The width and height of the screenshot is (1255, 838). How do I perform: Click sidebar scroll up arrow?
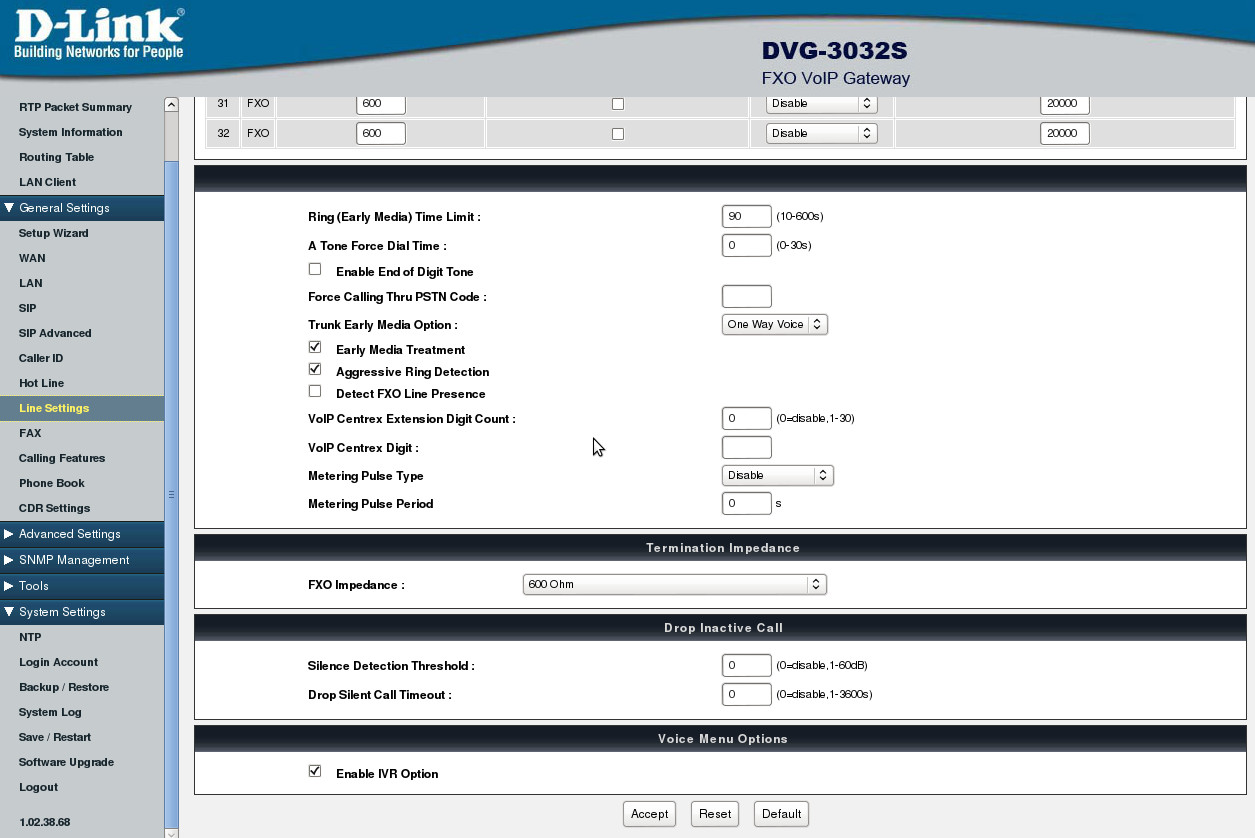pos(171,104)
